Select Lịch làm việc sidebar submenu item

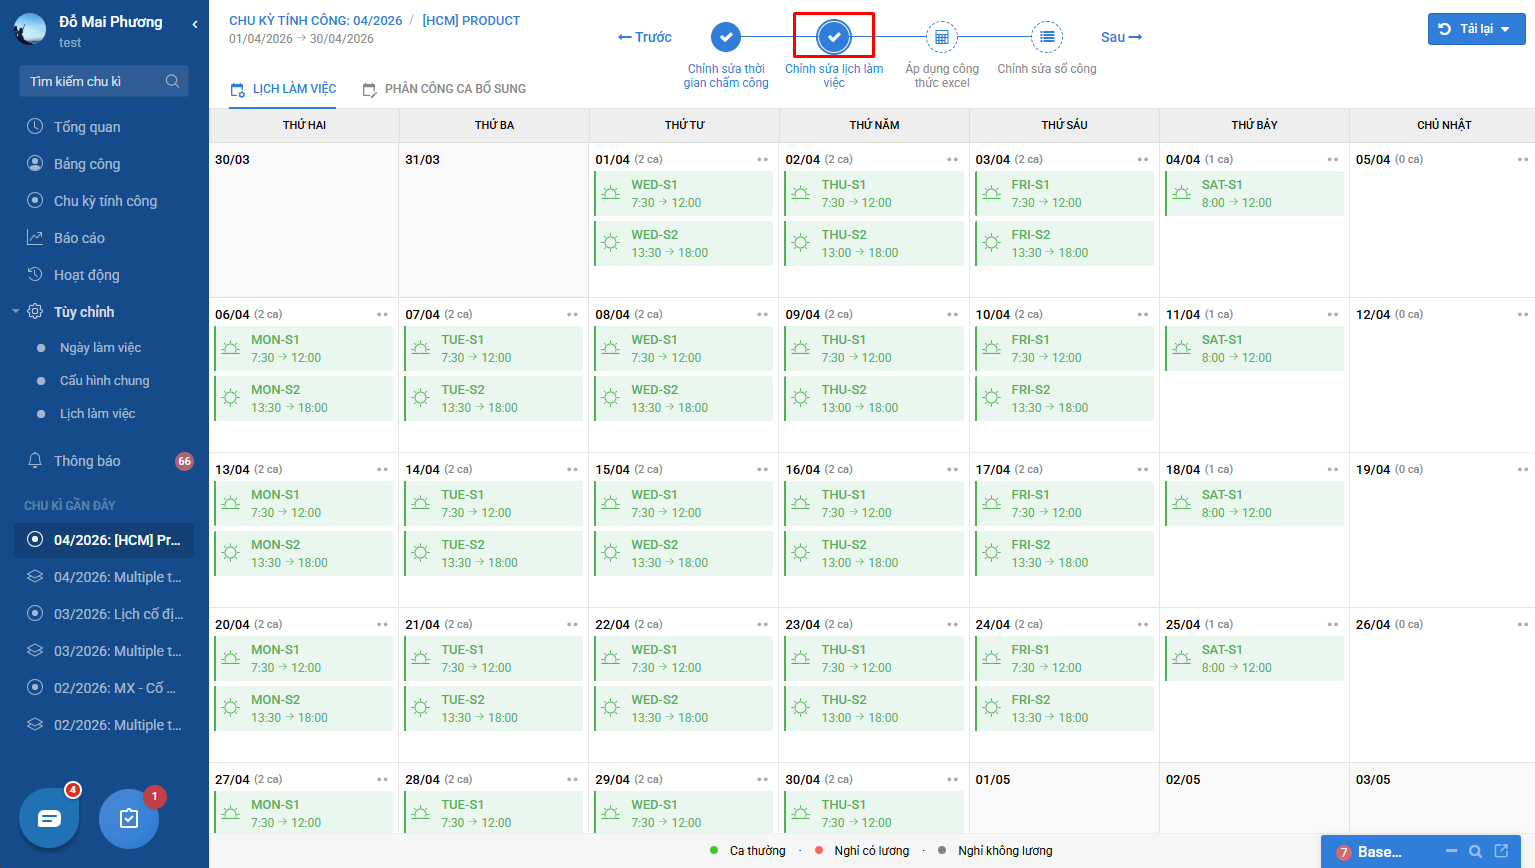(97, 414)
